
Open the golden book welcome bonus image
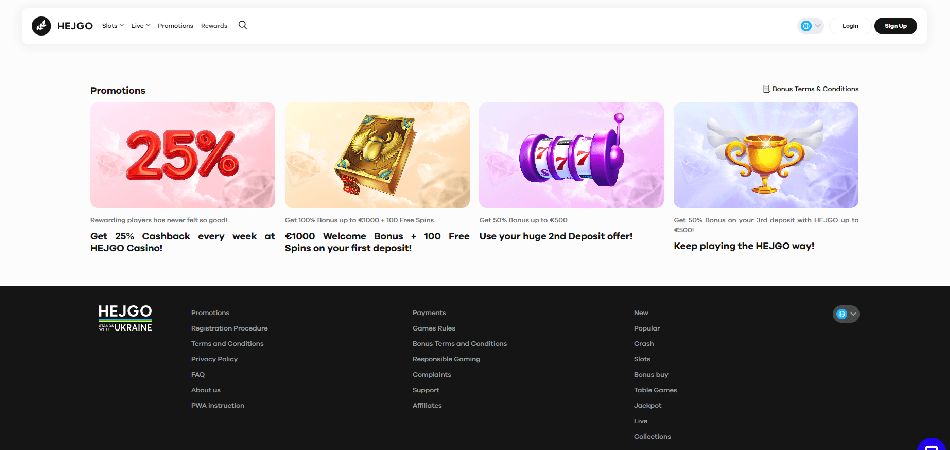click(377, 155)
